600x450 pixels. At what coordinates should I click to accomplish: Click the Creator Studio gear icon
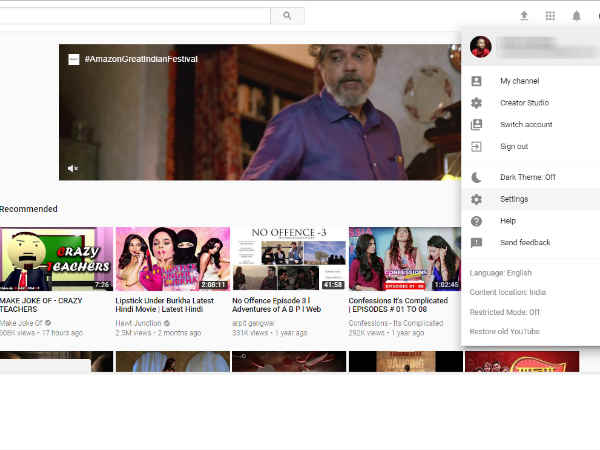tap(476, 103)
